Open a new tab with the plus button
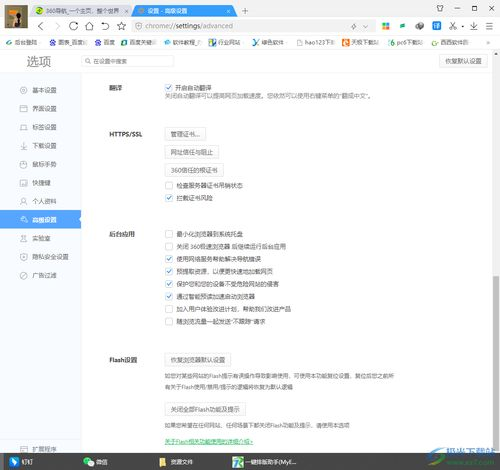Image resolution: width=500 pixels, height=470 pixels. click(x=245, y=11)
